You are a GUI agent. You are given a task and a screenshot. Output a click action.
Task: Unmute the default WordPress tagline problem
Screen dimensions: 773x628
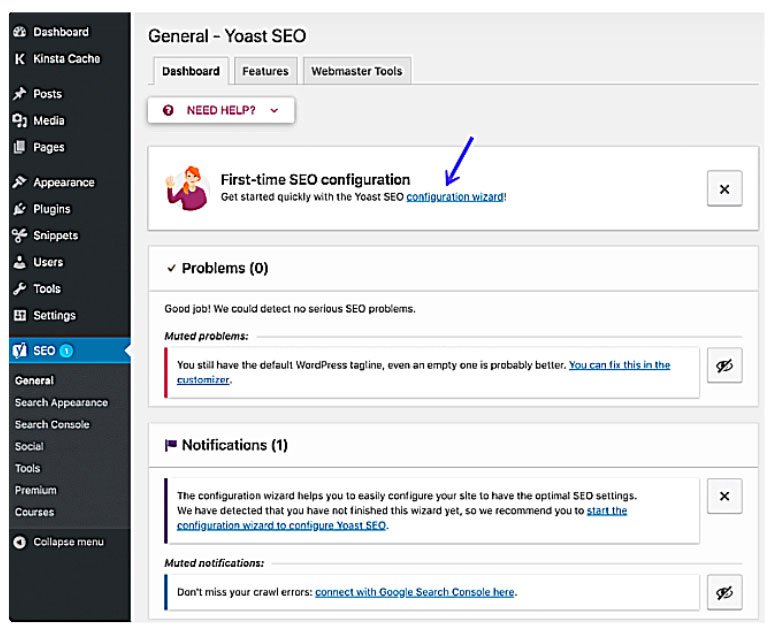point(724,365)
